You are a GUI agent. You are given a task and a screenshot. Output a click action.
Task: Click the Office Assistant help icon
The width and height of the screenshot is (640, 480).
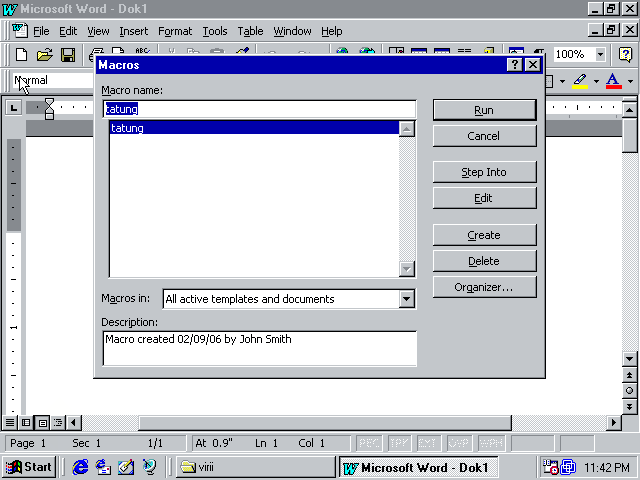[x=625, y=54]
